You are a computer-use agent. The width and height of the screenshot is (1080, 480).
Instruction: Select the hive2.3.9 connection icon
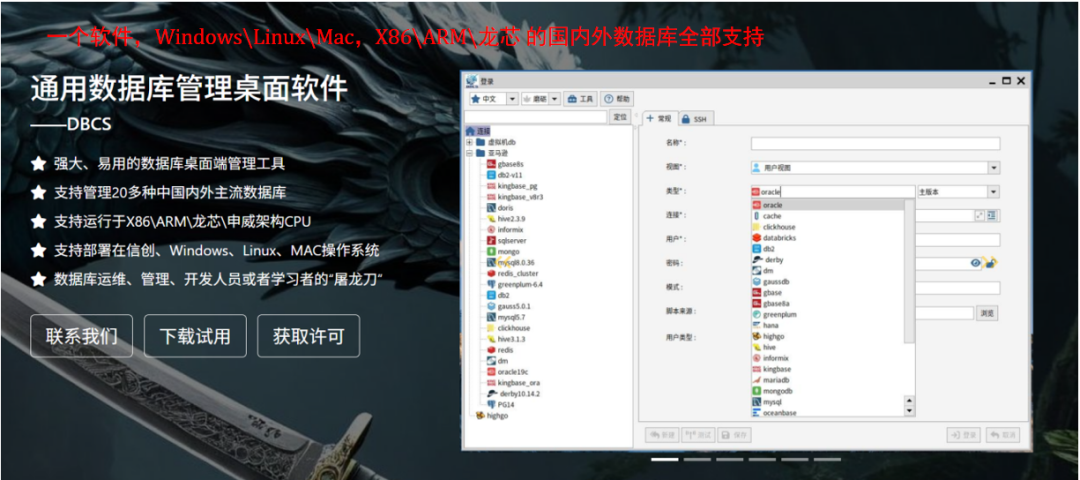coord(491,218)
